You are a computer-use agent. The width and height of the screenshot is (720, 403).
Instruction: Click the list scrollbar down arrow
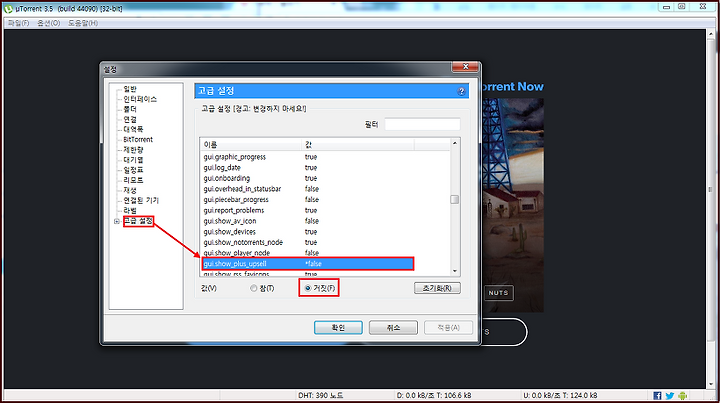coord(455,271)
